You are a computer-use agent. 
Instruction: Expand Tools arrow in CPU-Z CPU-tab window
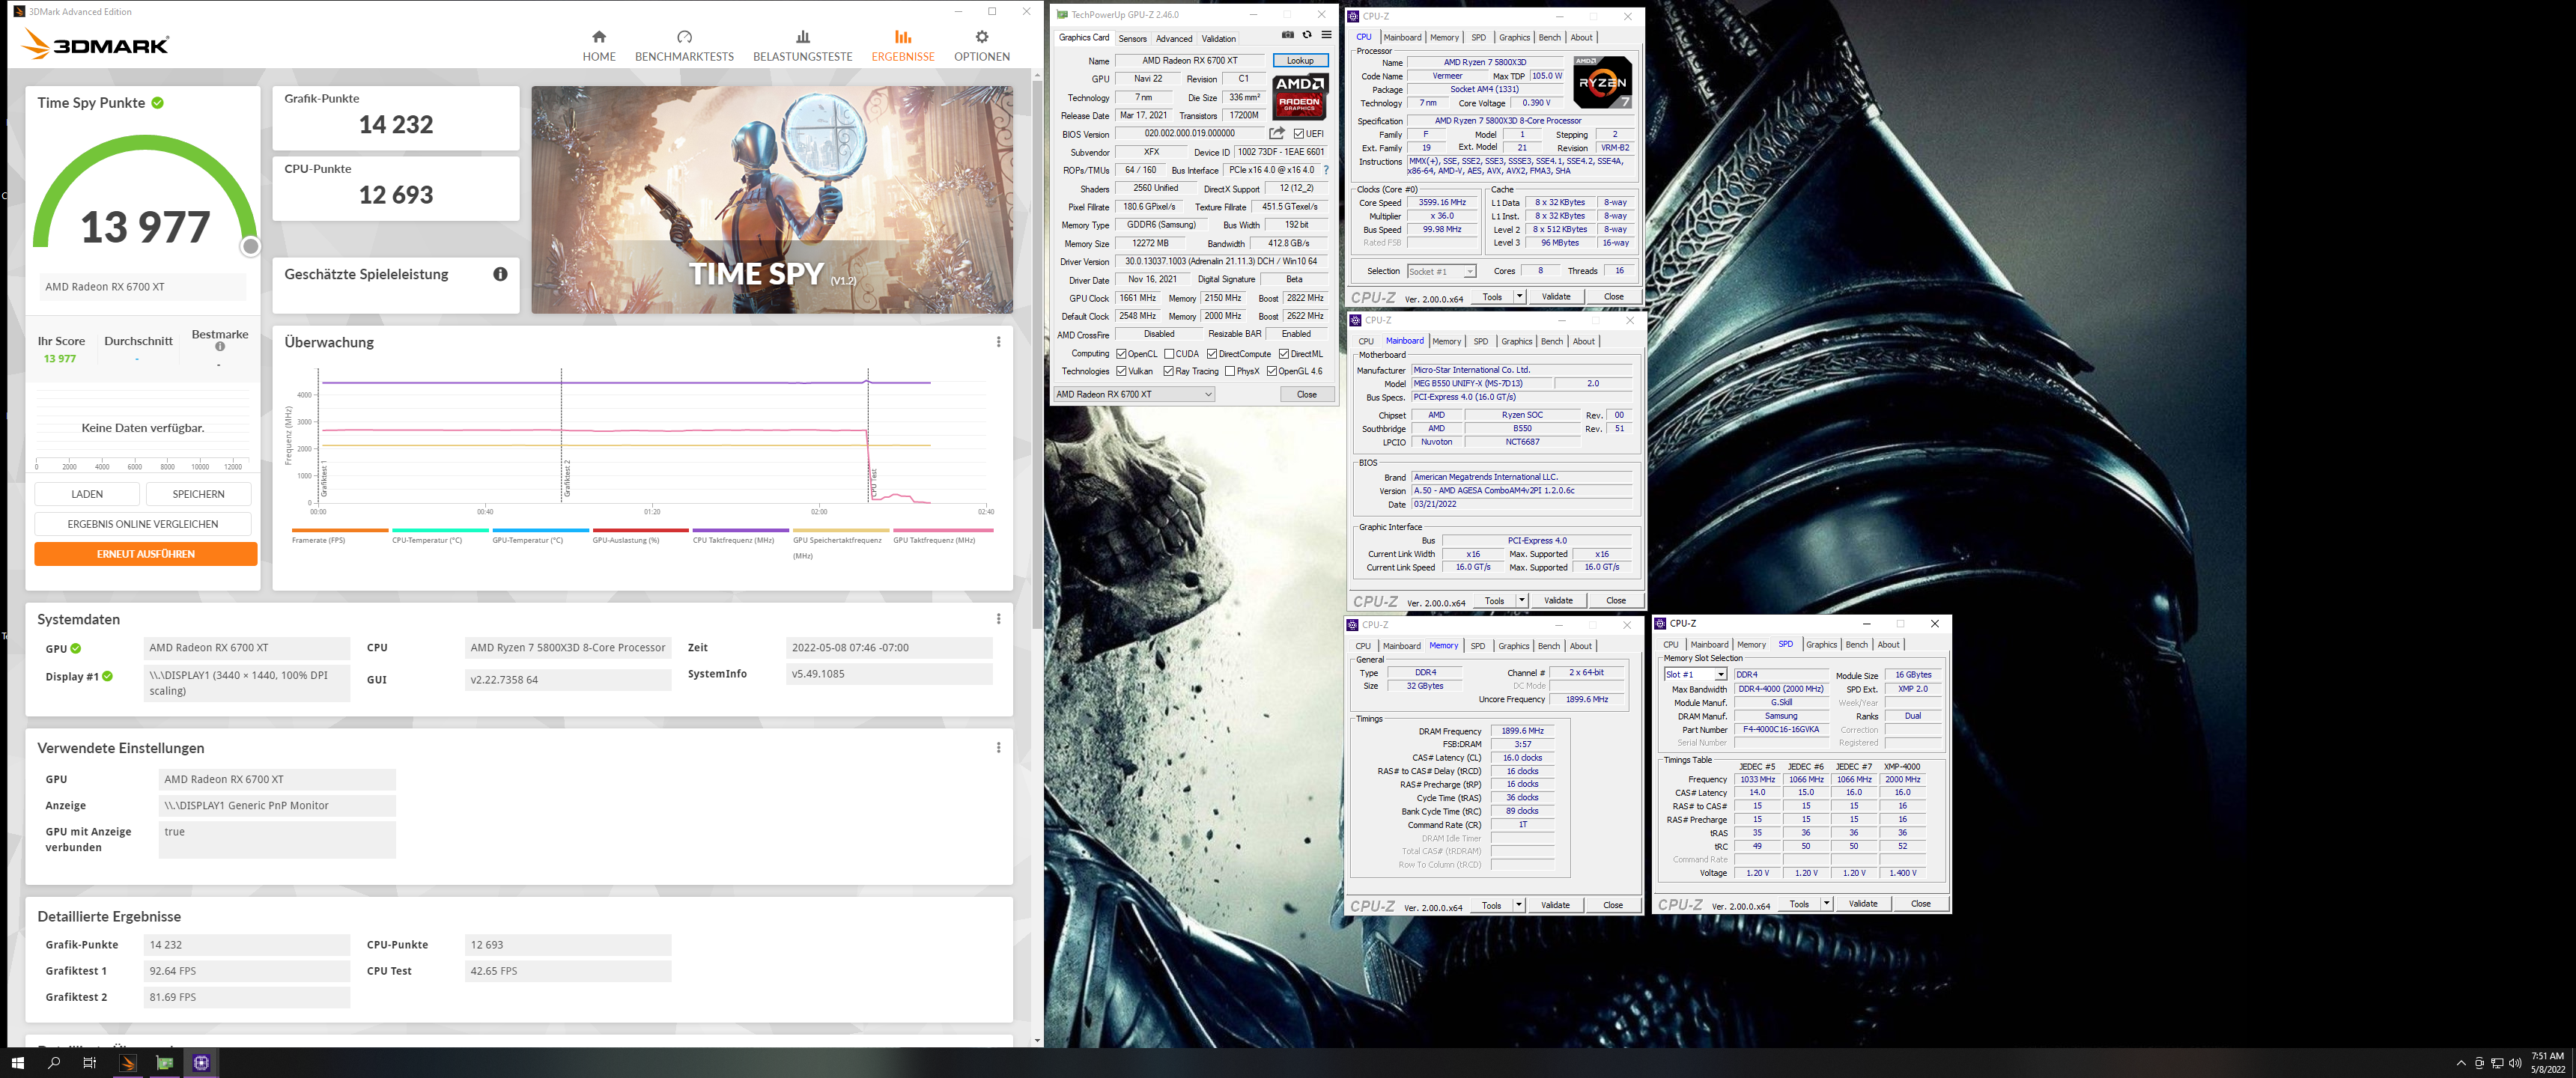pyautogui.click(x=1520, y=297)
